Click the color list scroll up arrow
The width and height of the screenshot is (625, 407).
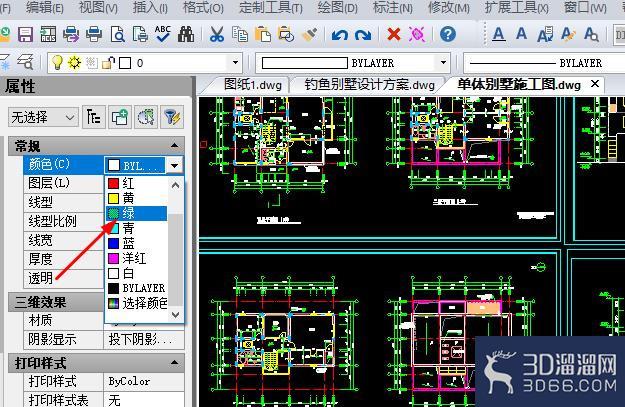point(175,185)
